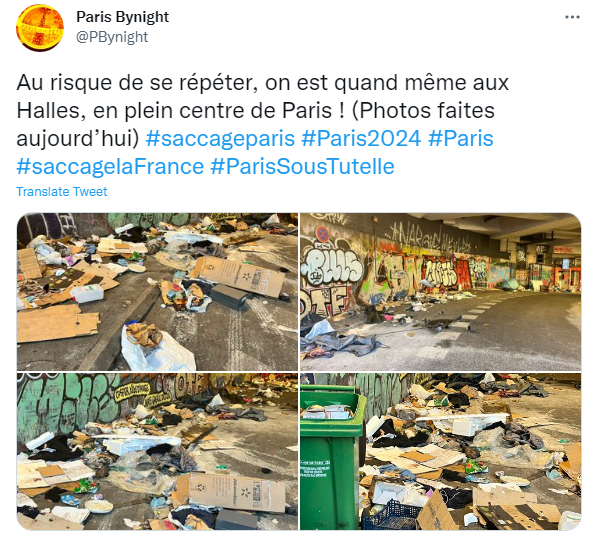Click the tweet text body
The height and width of the screenshot is (543, 590).
pos(262,124)
